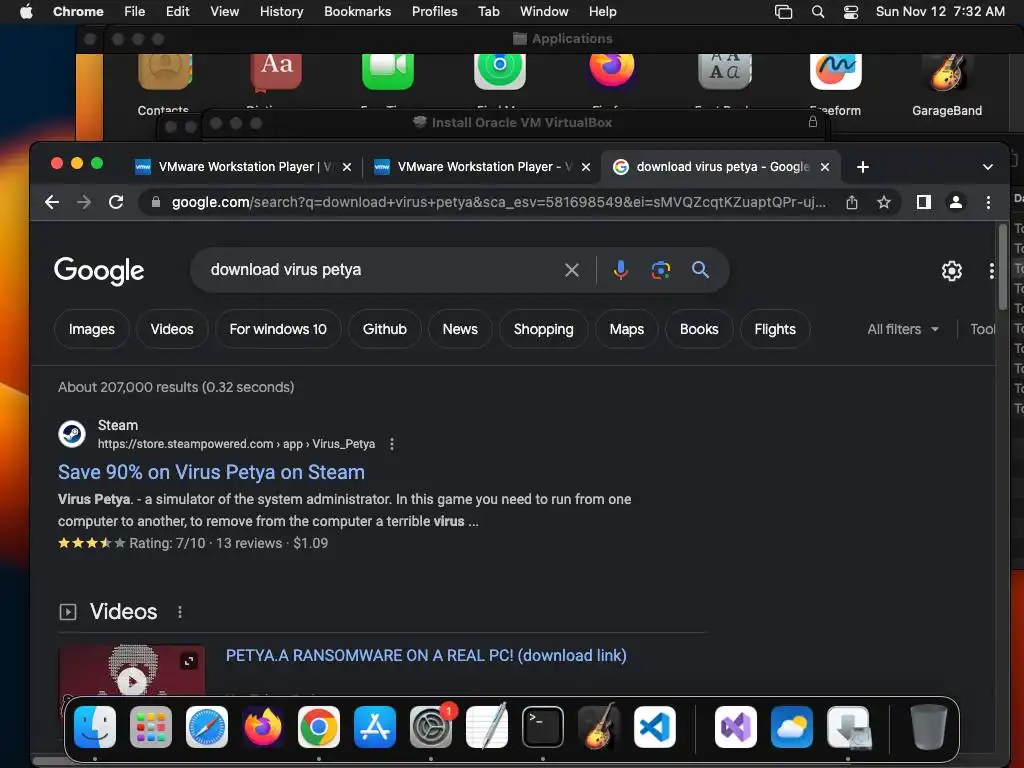Open the share page icon in address bar
Viewport: 1024px width, 768px height.
pos(852,202)
